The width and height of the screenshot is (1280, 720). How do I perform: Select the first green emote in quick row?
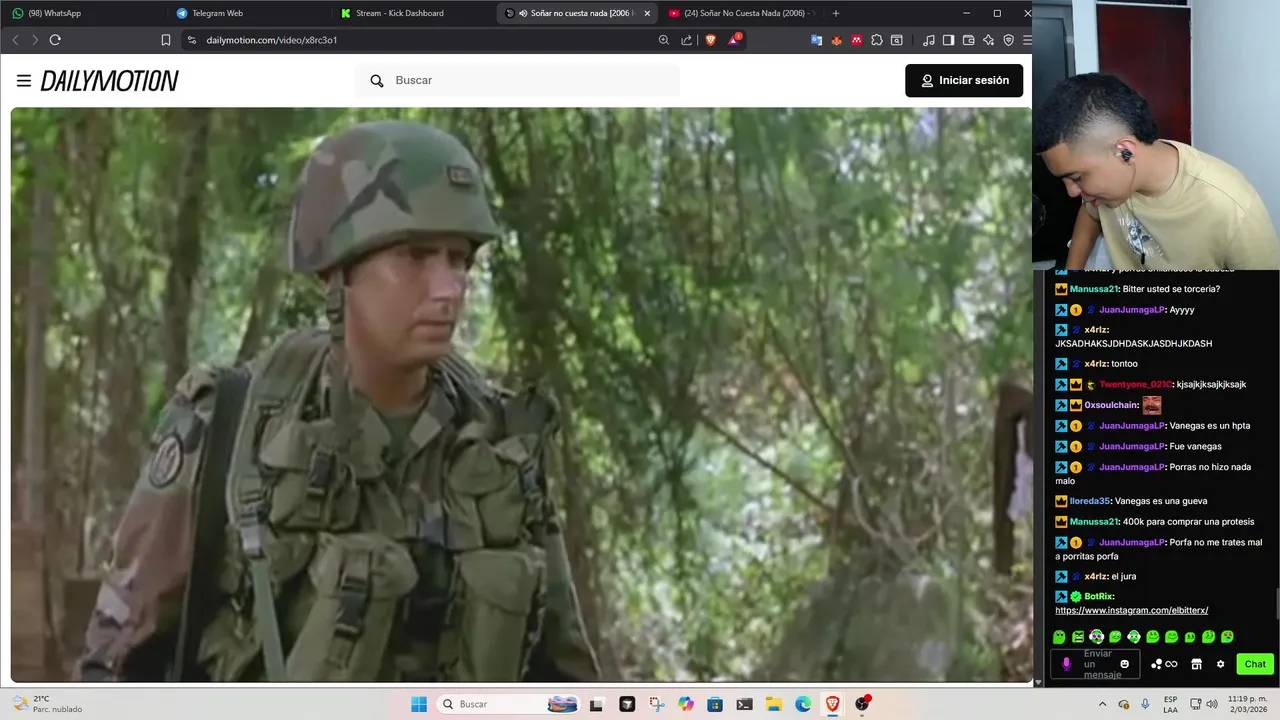pos(1059,637)
